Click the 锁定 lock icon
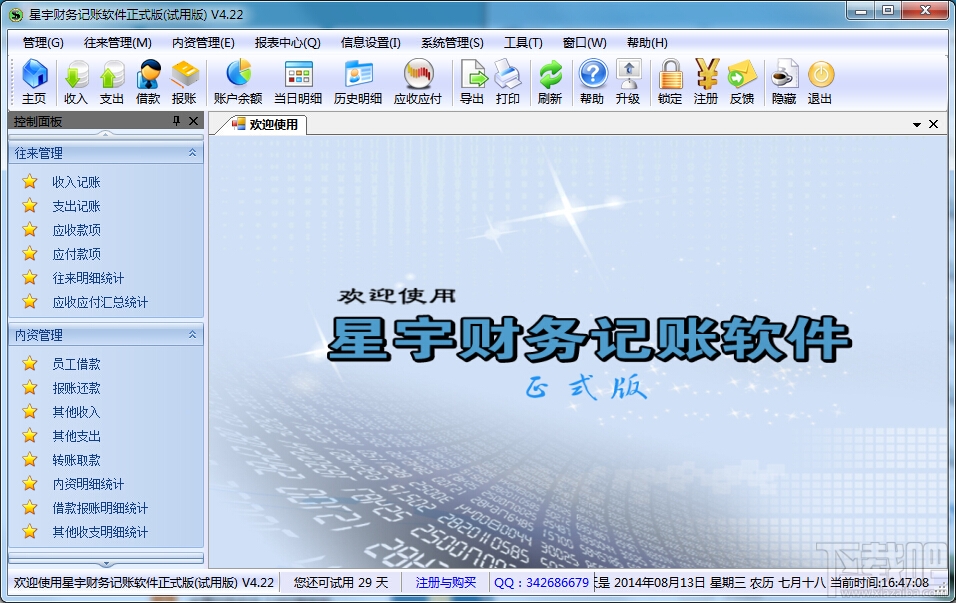 (670, 82)
